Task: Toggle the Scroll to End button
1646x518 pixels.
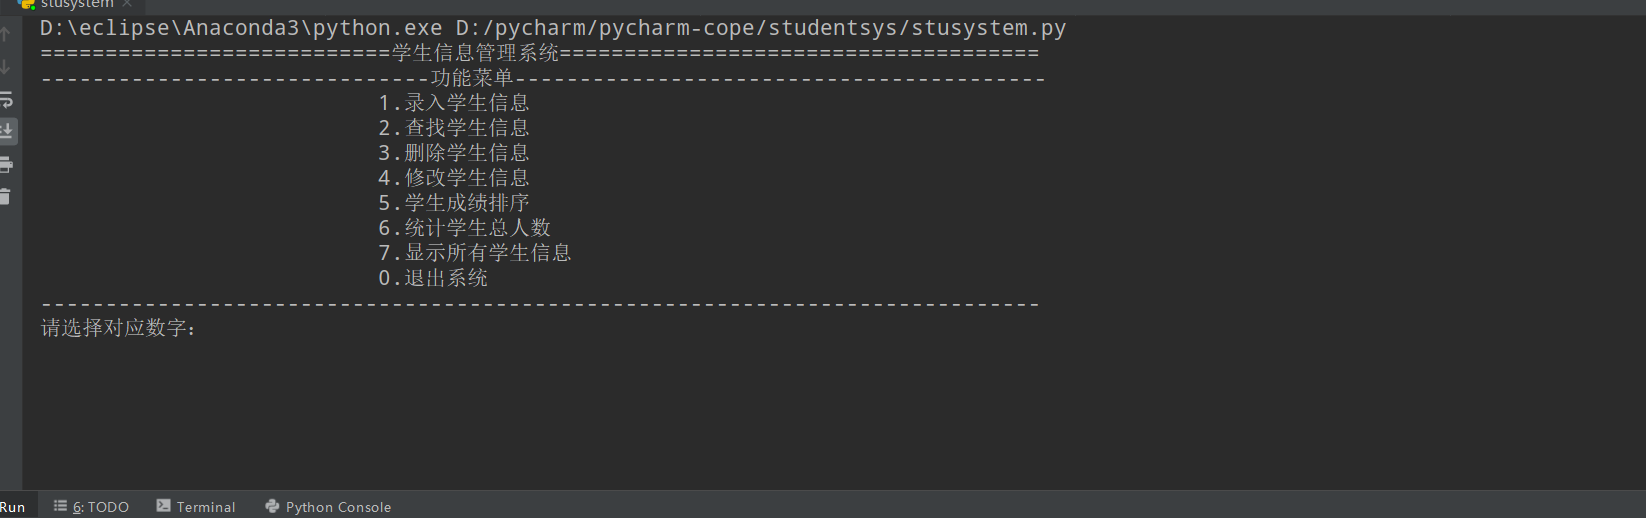Action: [7, 131]
